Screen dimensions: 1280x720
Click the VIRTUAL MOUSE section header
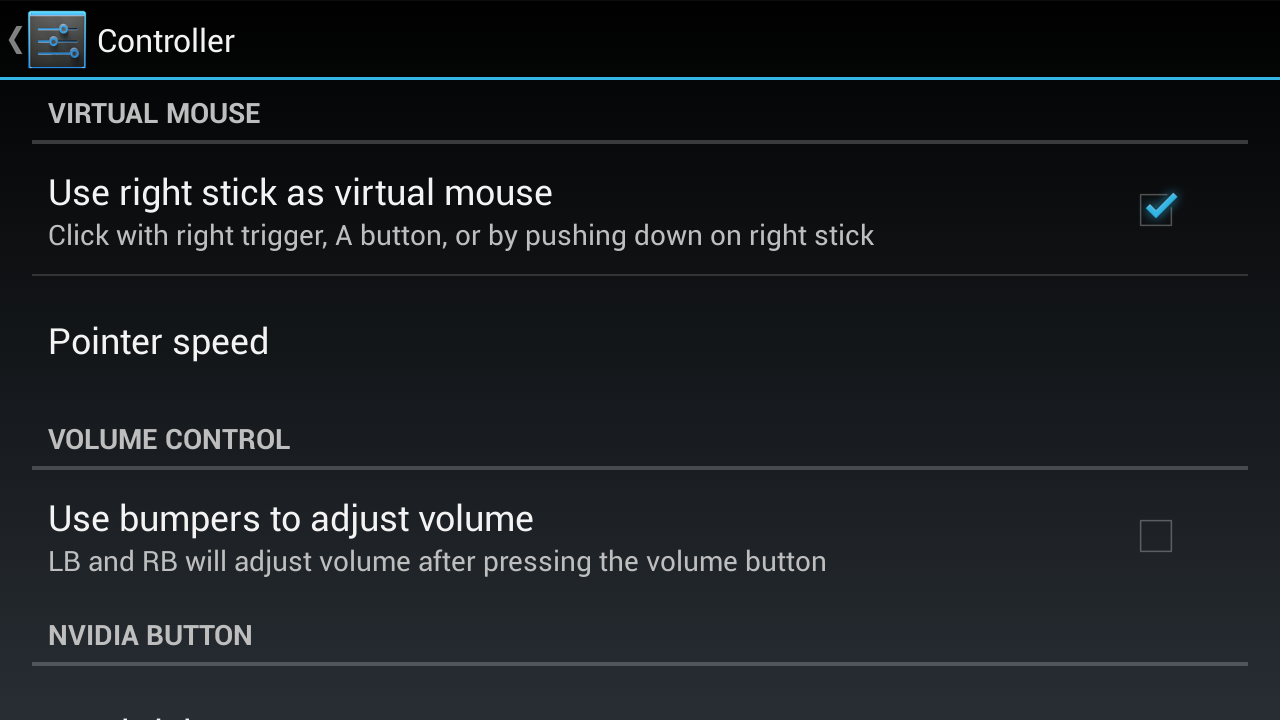pyautogui.click(x=154, y=114)
